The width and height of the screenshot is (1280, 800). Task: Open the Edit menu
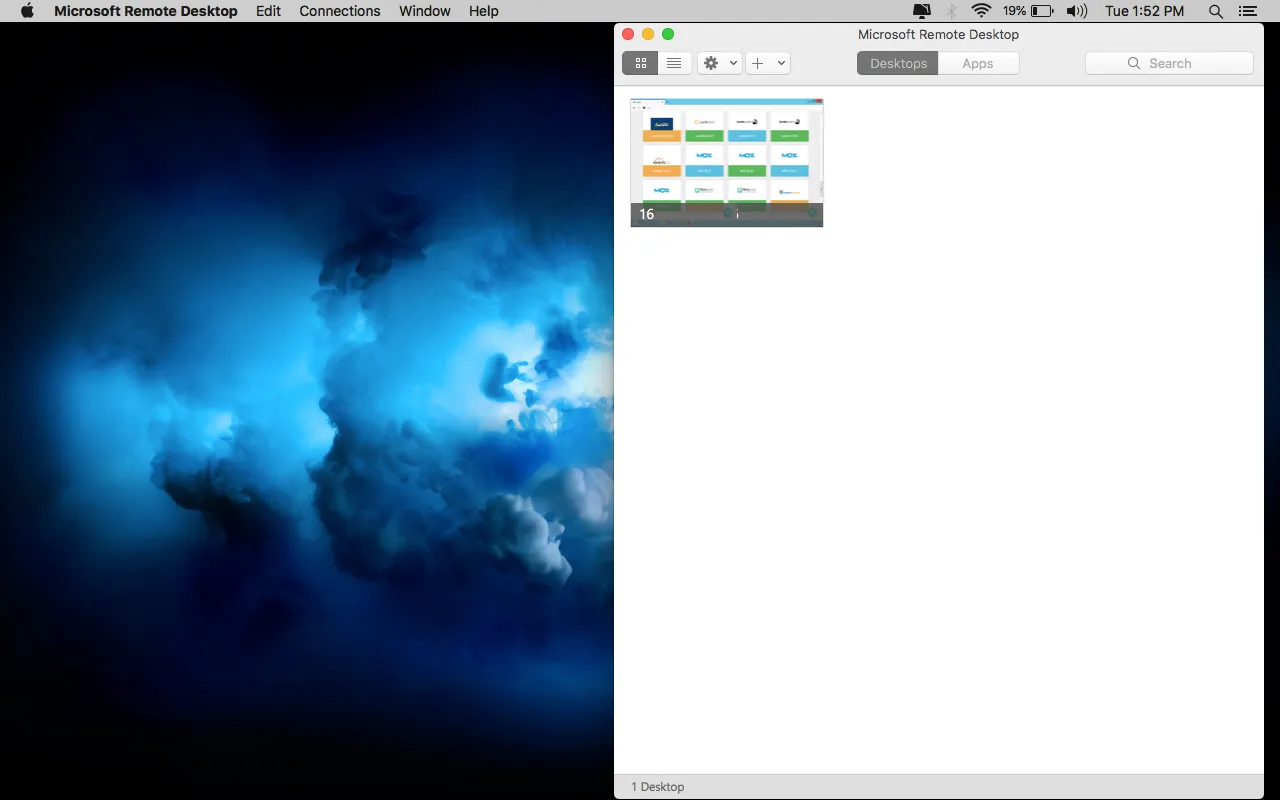coord(268,11)
